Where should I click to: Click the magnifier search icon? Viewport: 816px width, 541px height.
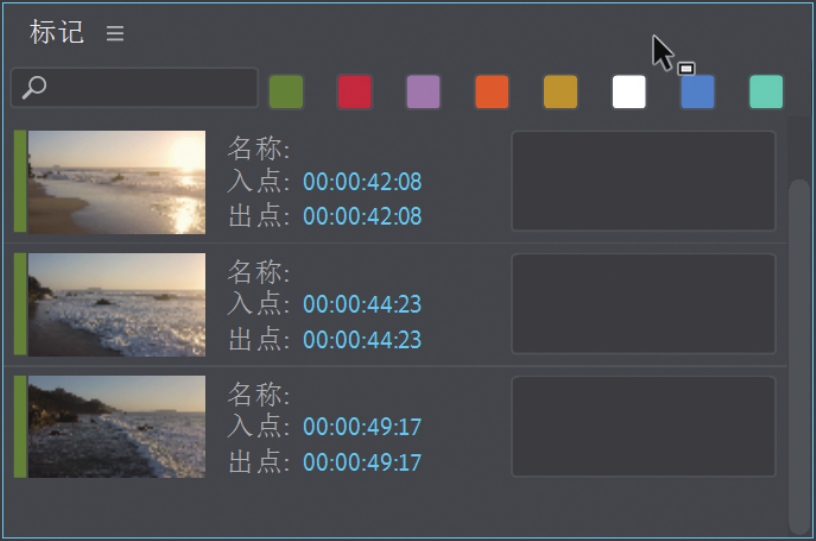[34, 88]
